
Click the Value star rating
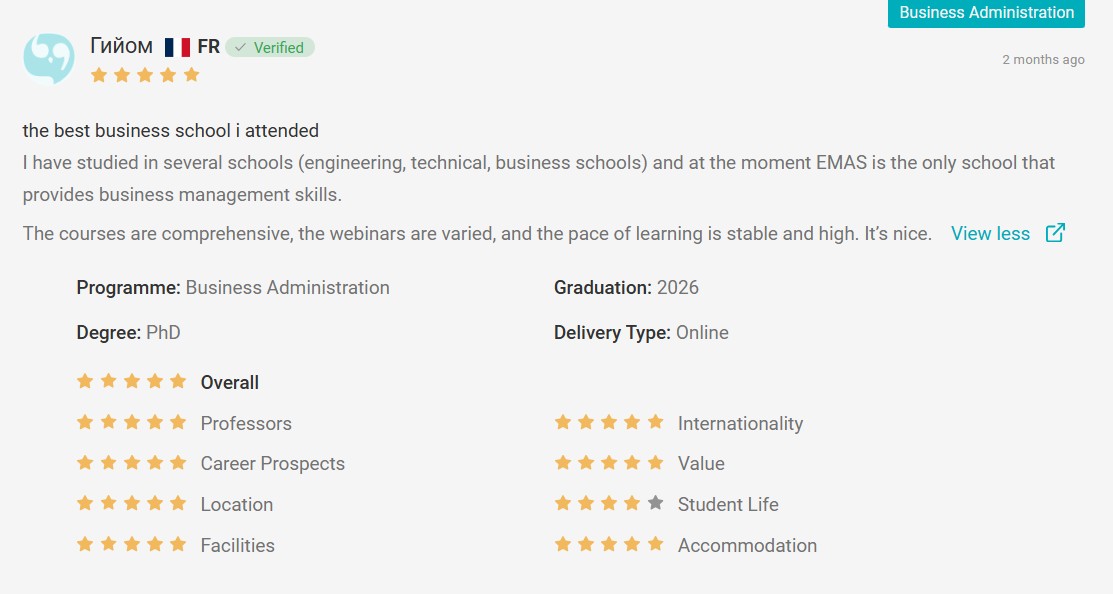609,463
